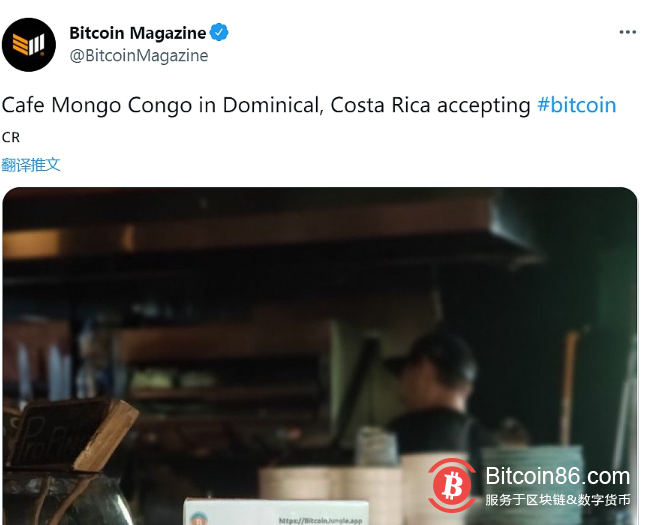This screenshot has width=646, height=525.
Task: Click the CR text below the tweet
Action: point(11,137)
